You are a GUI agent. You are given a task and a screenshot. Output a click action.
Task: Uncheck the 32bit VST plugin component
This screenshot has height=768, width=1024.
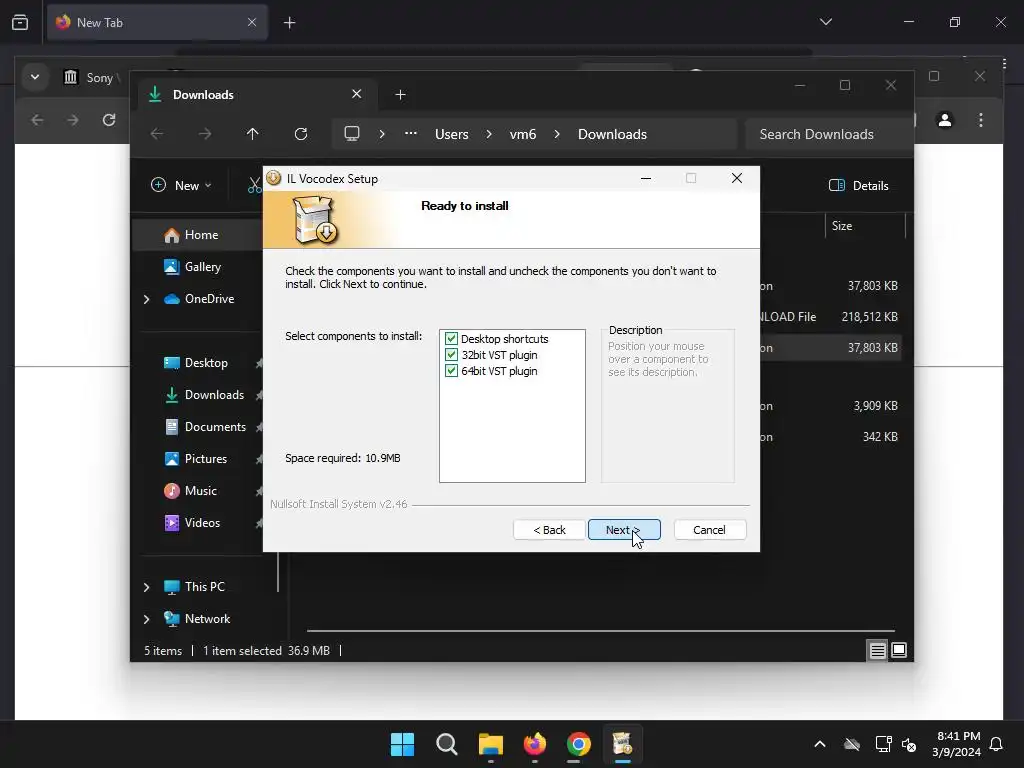click(451, 355)
